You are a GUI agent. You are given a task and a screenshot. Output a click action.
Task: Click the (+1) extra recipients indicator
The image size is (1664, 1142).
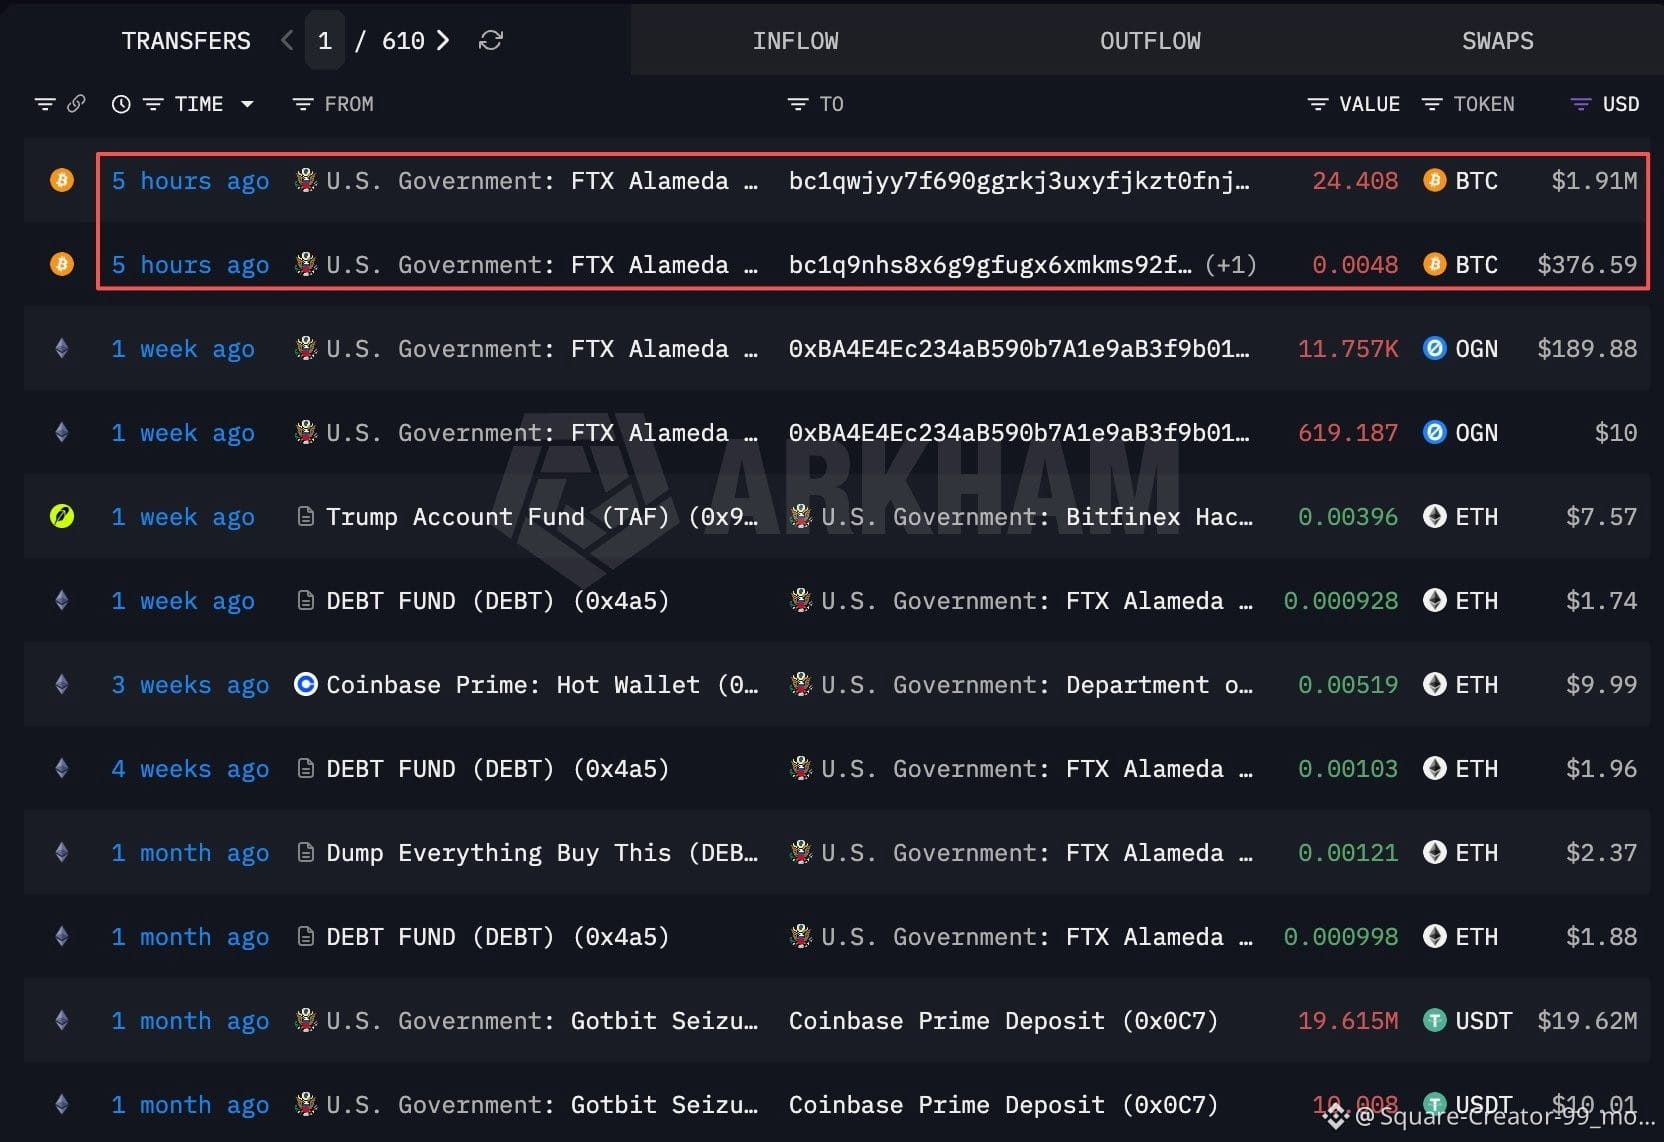(x=1231, y=265)
